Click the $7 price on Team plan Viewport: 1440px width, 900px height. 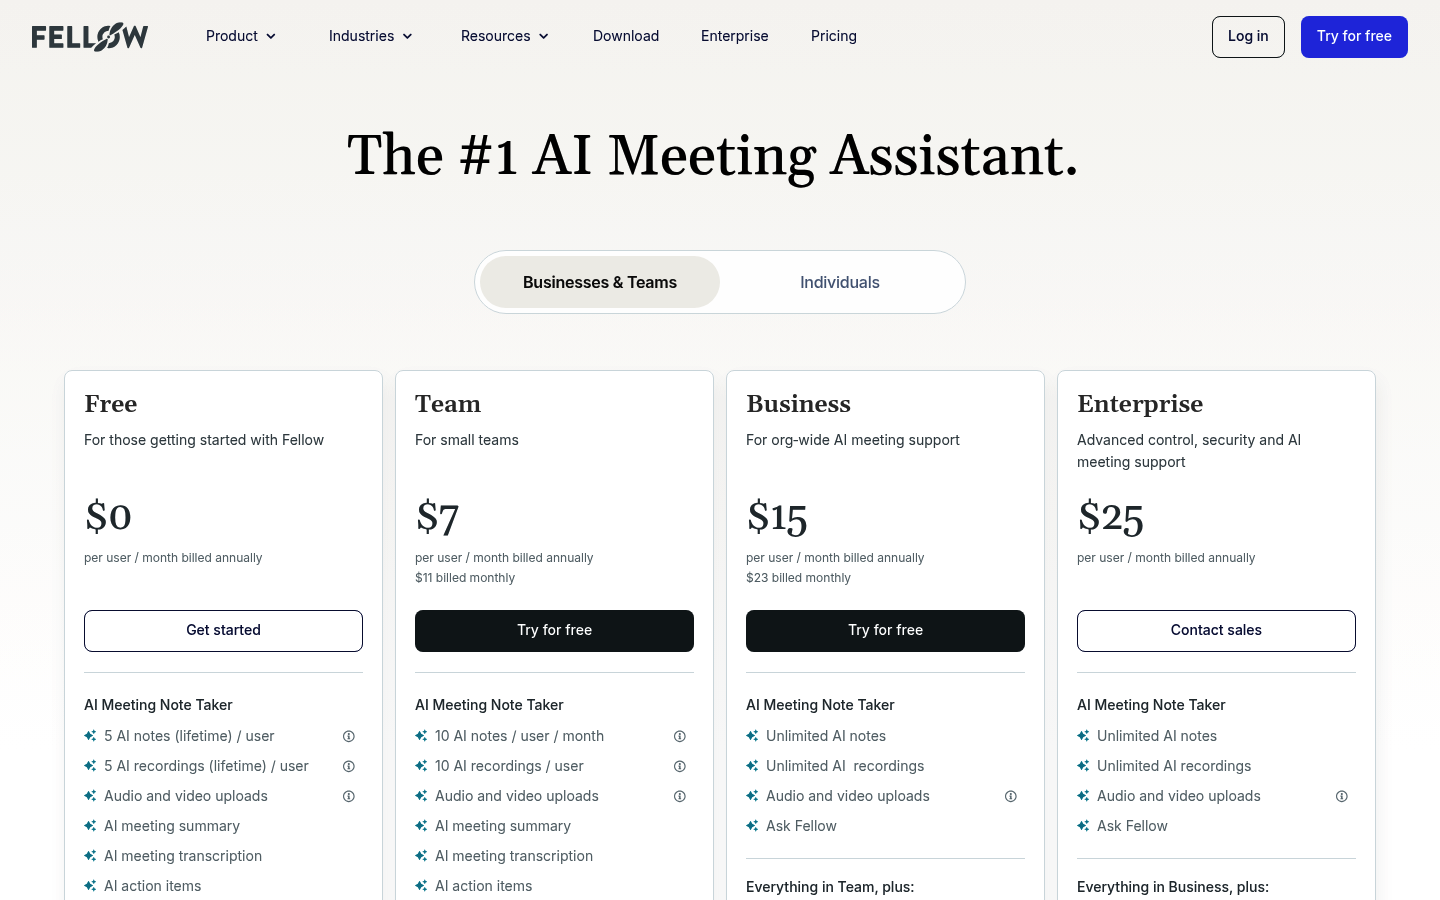point(437,518)
